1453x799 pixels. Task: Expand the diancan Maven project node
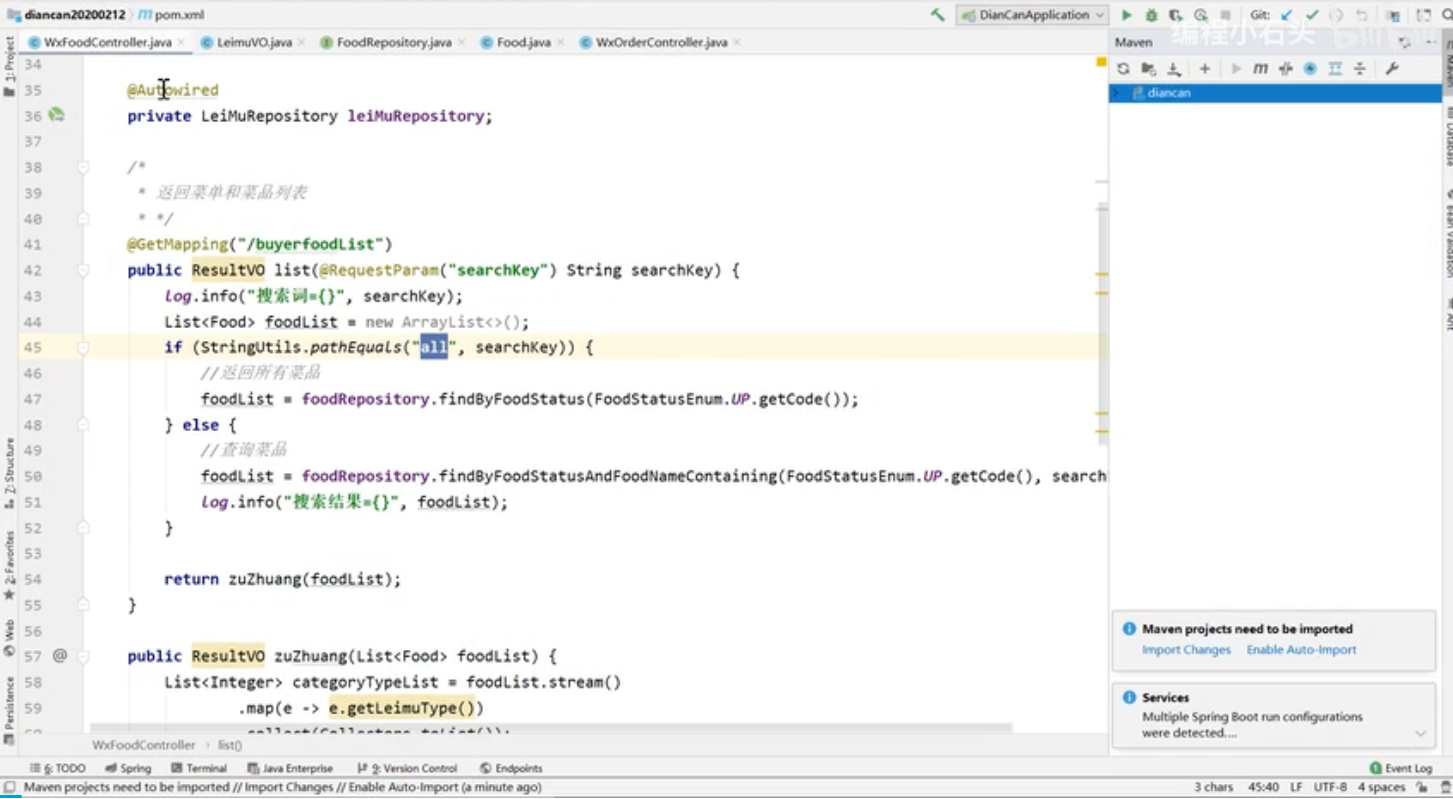click(1117, 92)
